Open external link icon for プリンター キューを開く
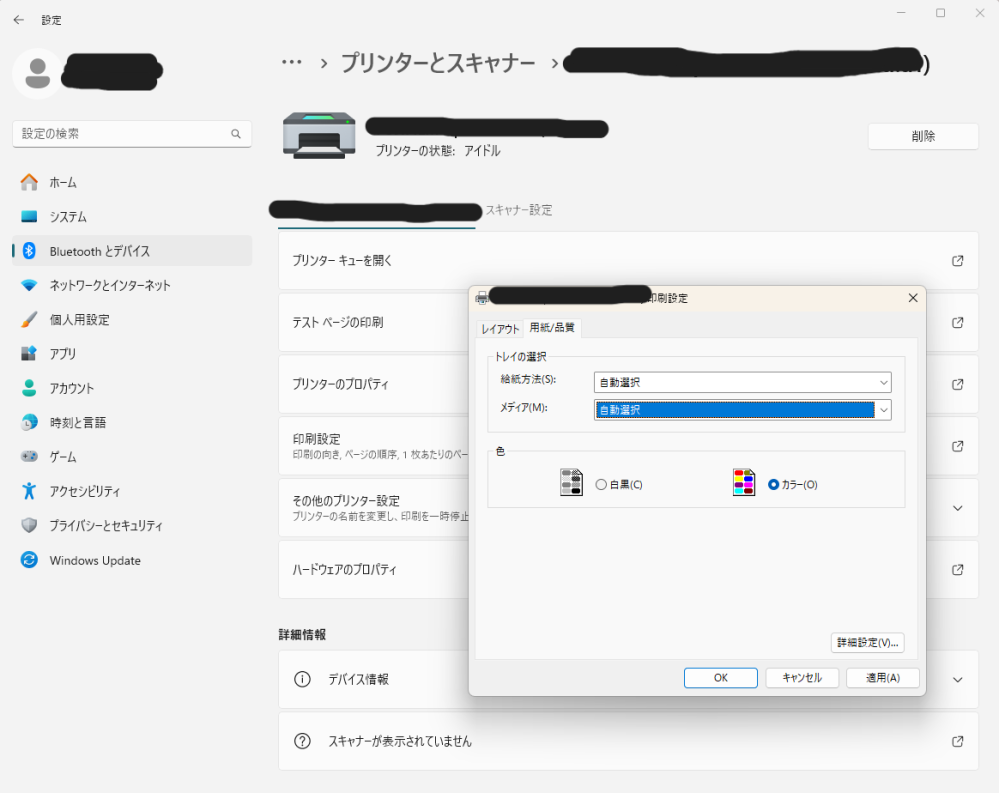Viewport: 999px width, 793px height. click(957, 261)
